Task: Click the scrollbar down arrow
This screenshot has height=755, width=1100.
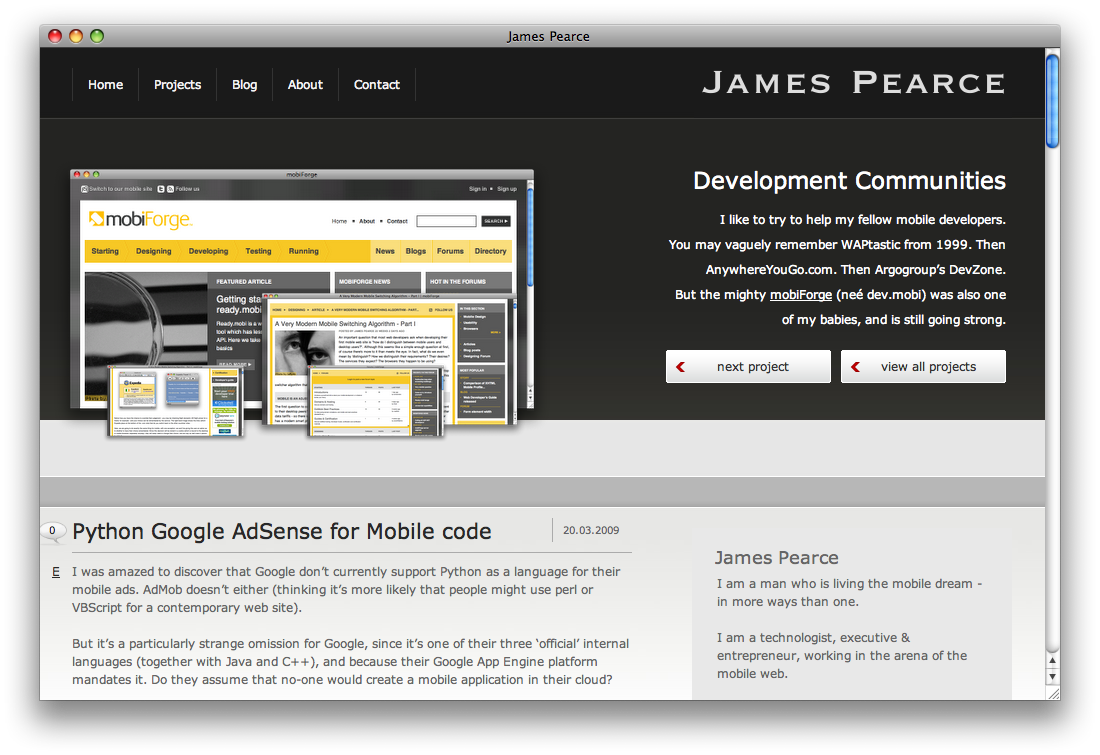Action: click(x=1052, y=677)
